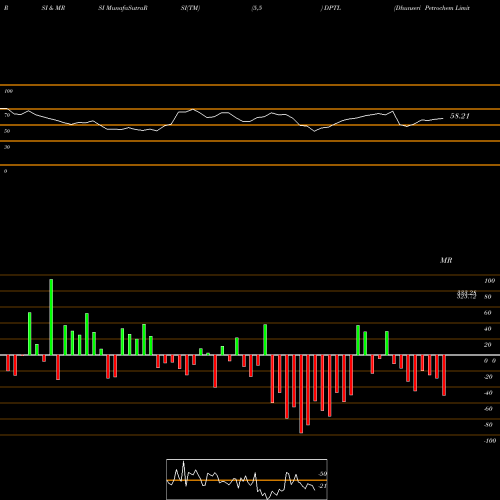
Task: Click the current RSI value 58.21
Action: click(x=460, y=116)
